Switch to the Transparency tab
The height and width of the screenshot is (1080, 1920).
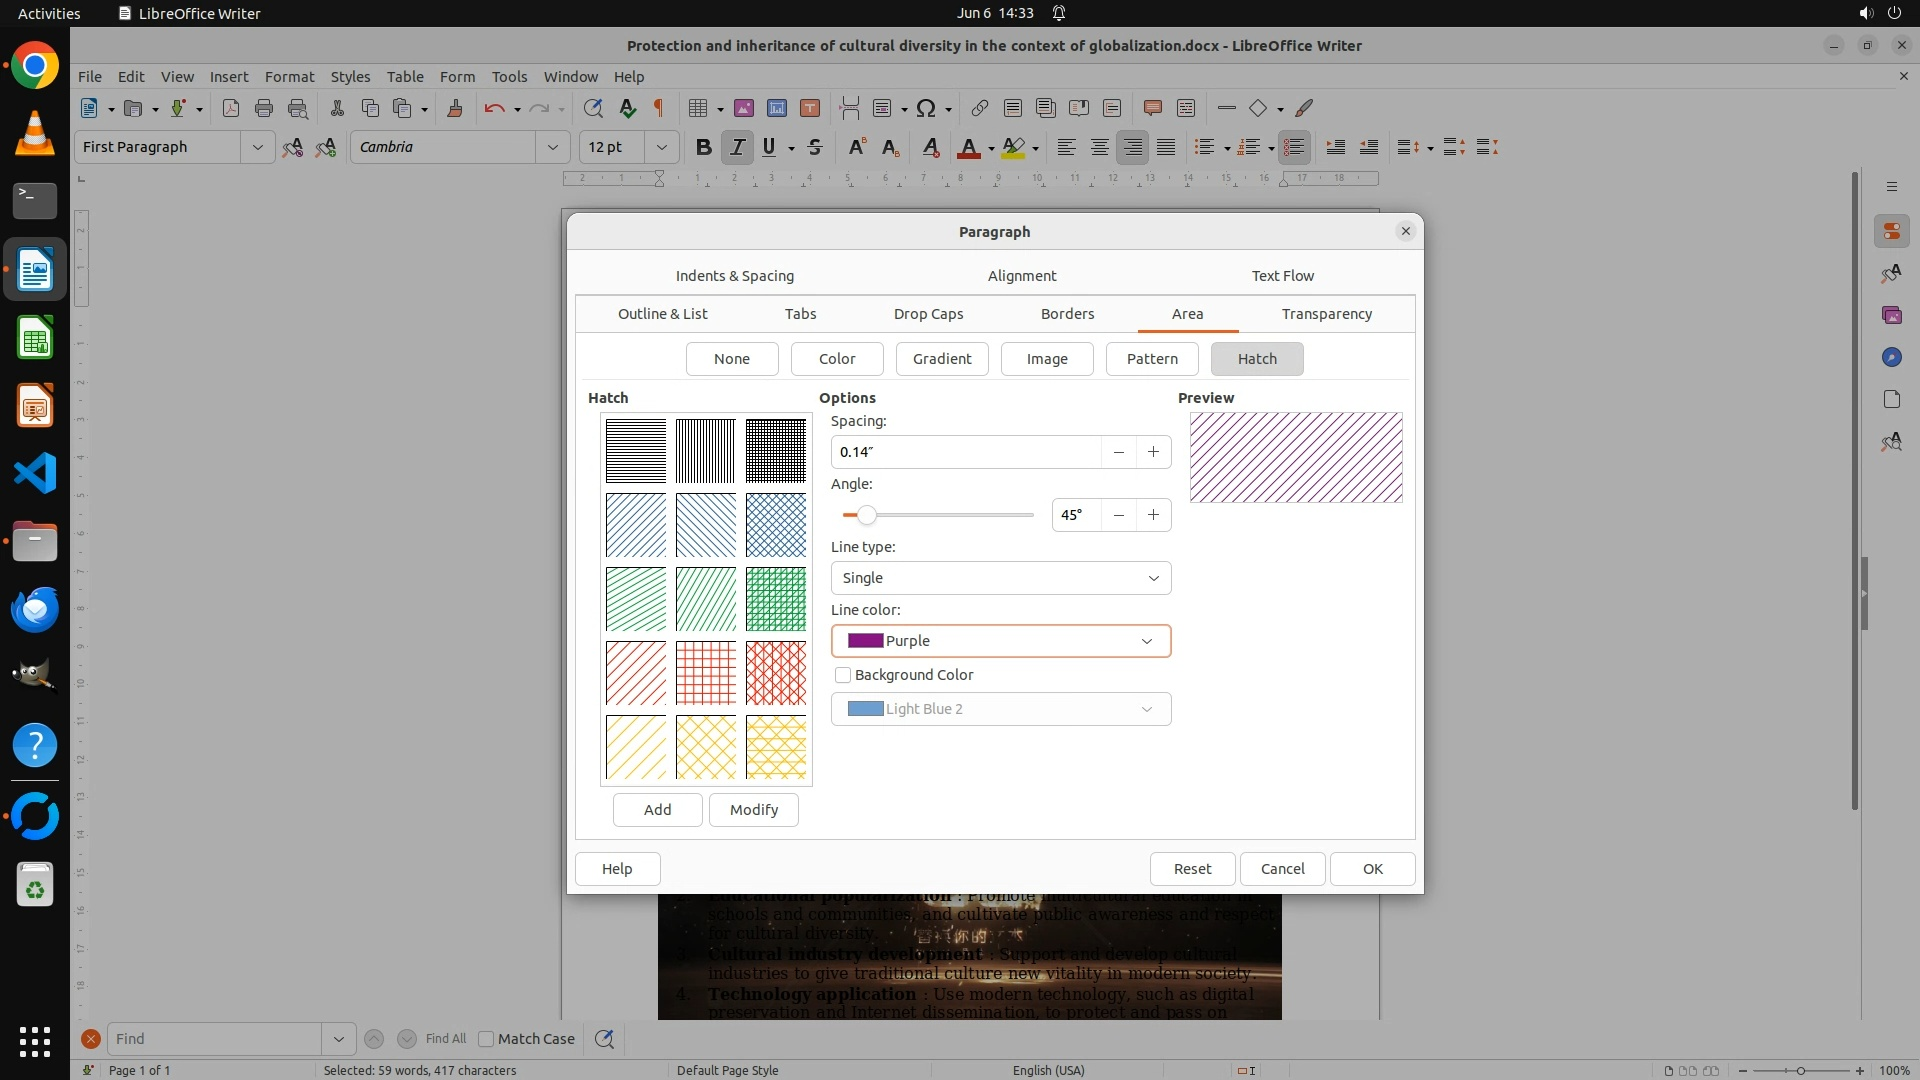(x=1326, y=314)
